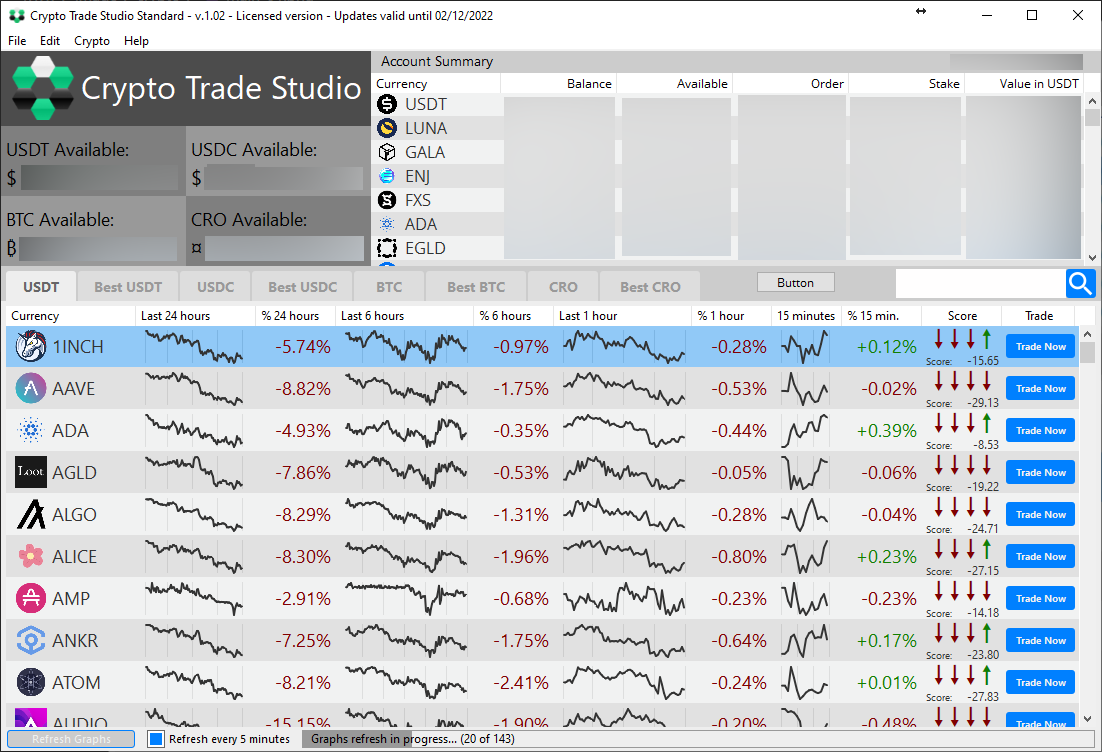Screen dimensions: 1102x752
Task: Click the ALICE flower icon
Action: pyautogui.click(x=30, y=556)
